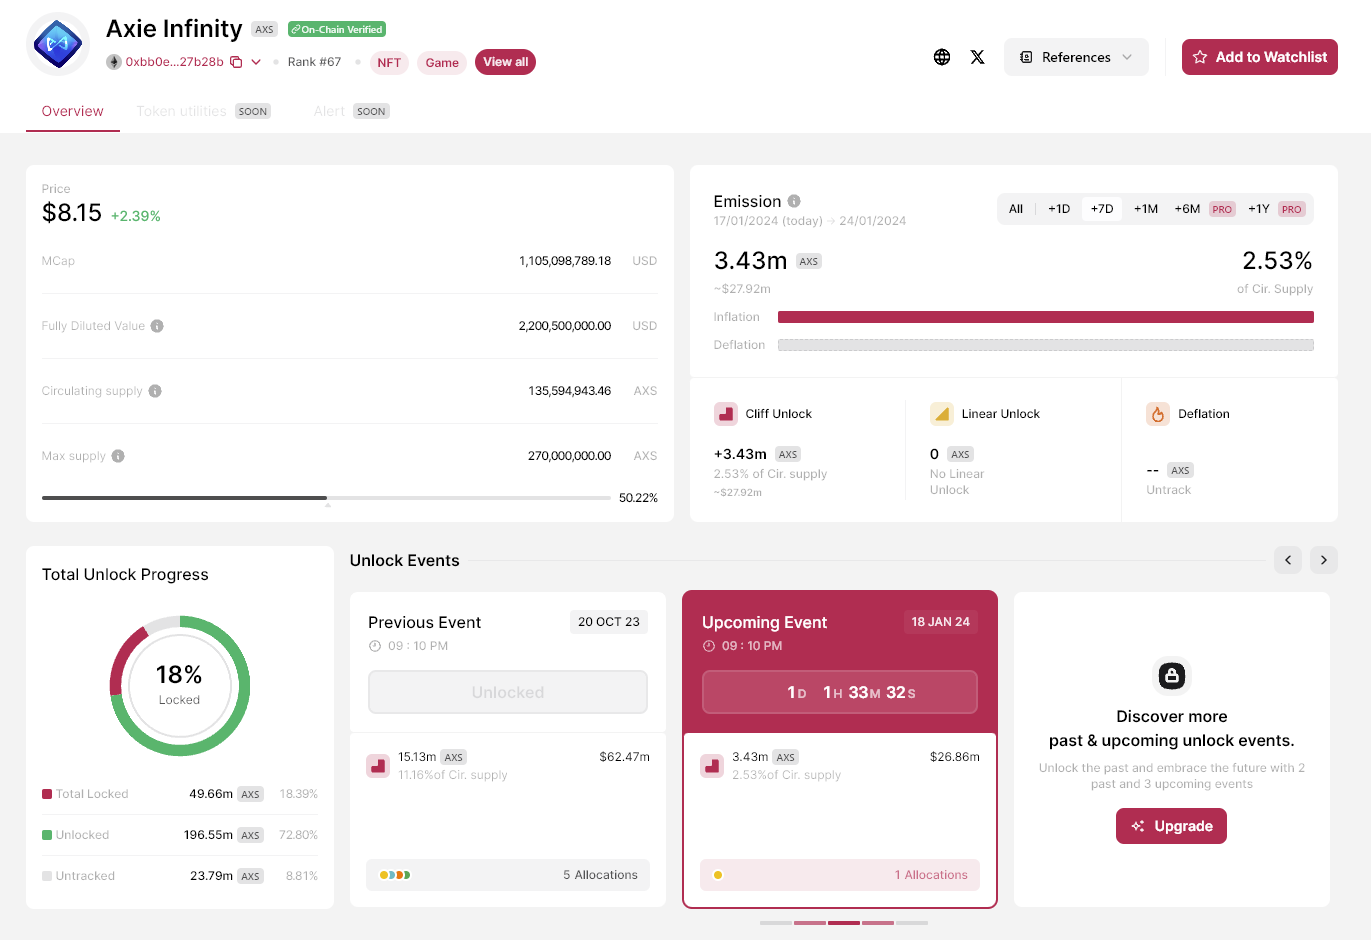Select the +6M PRO timeframe
The image size is (1371, 940).
tap(1204, 209)
